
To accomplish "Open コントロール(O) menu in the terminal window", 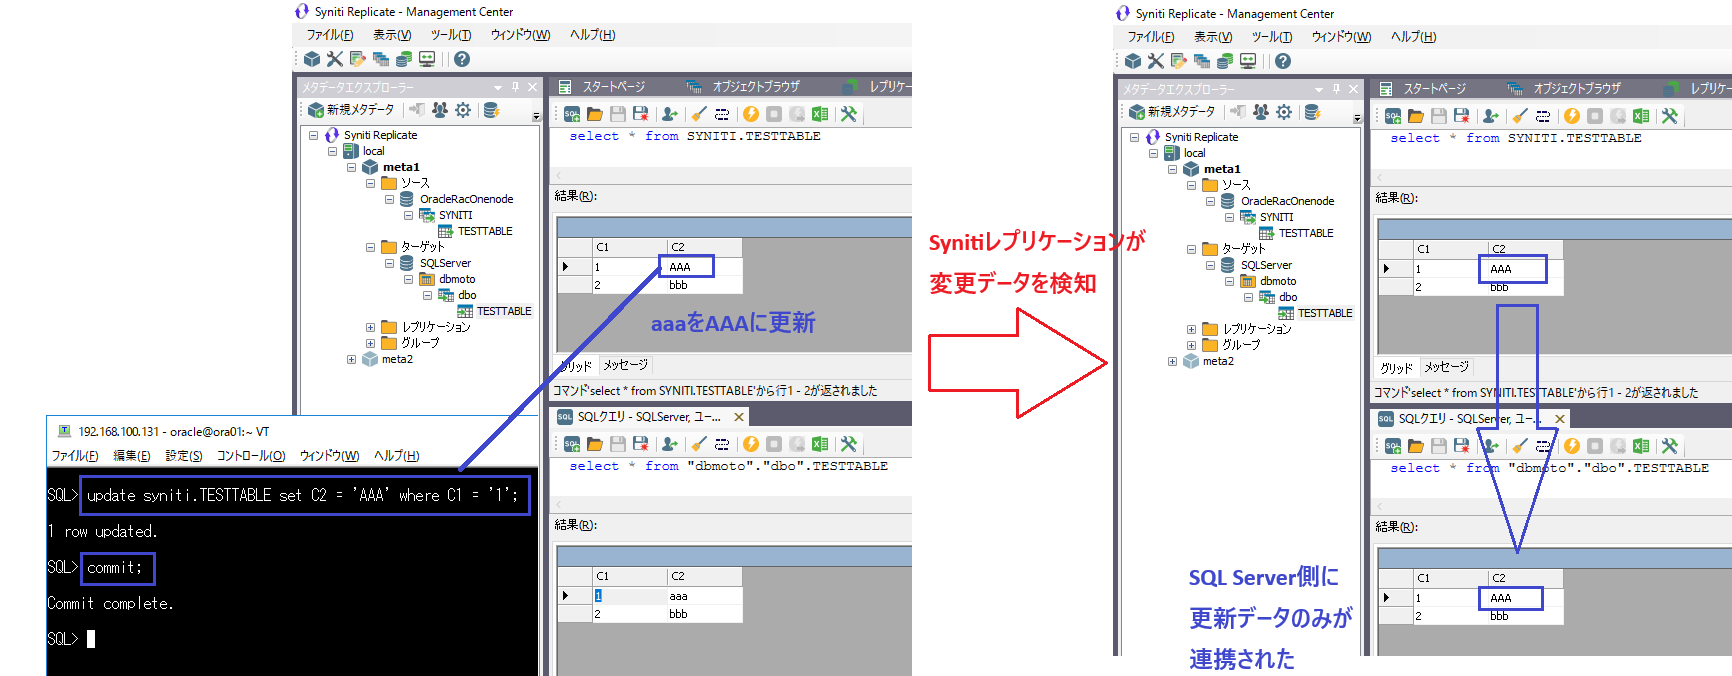I will click(251, 456).
